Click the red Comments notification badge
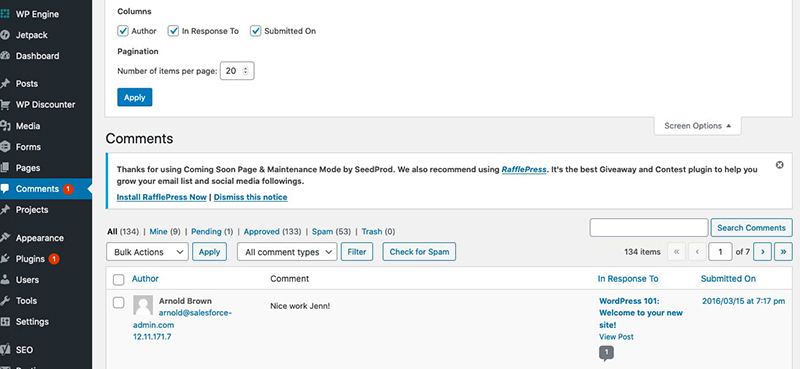Viewport: 800px width, 369px height. click(68, 189)
